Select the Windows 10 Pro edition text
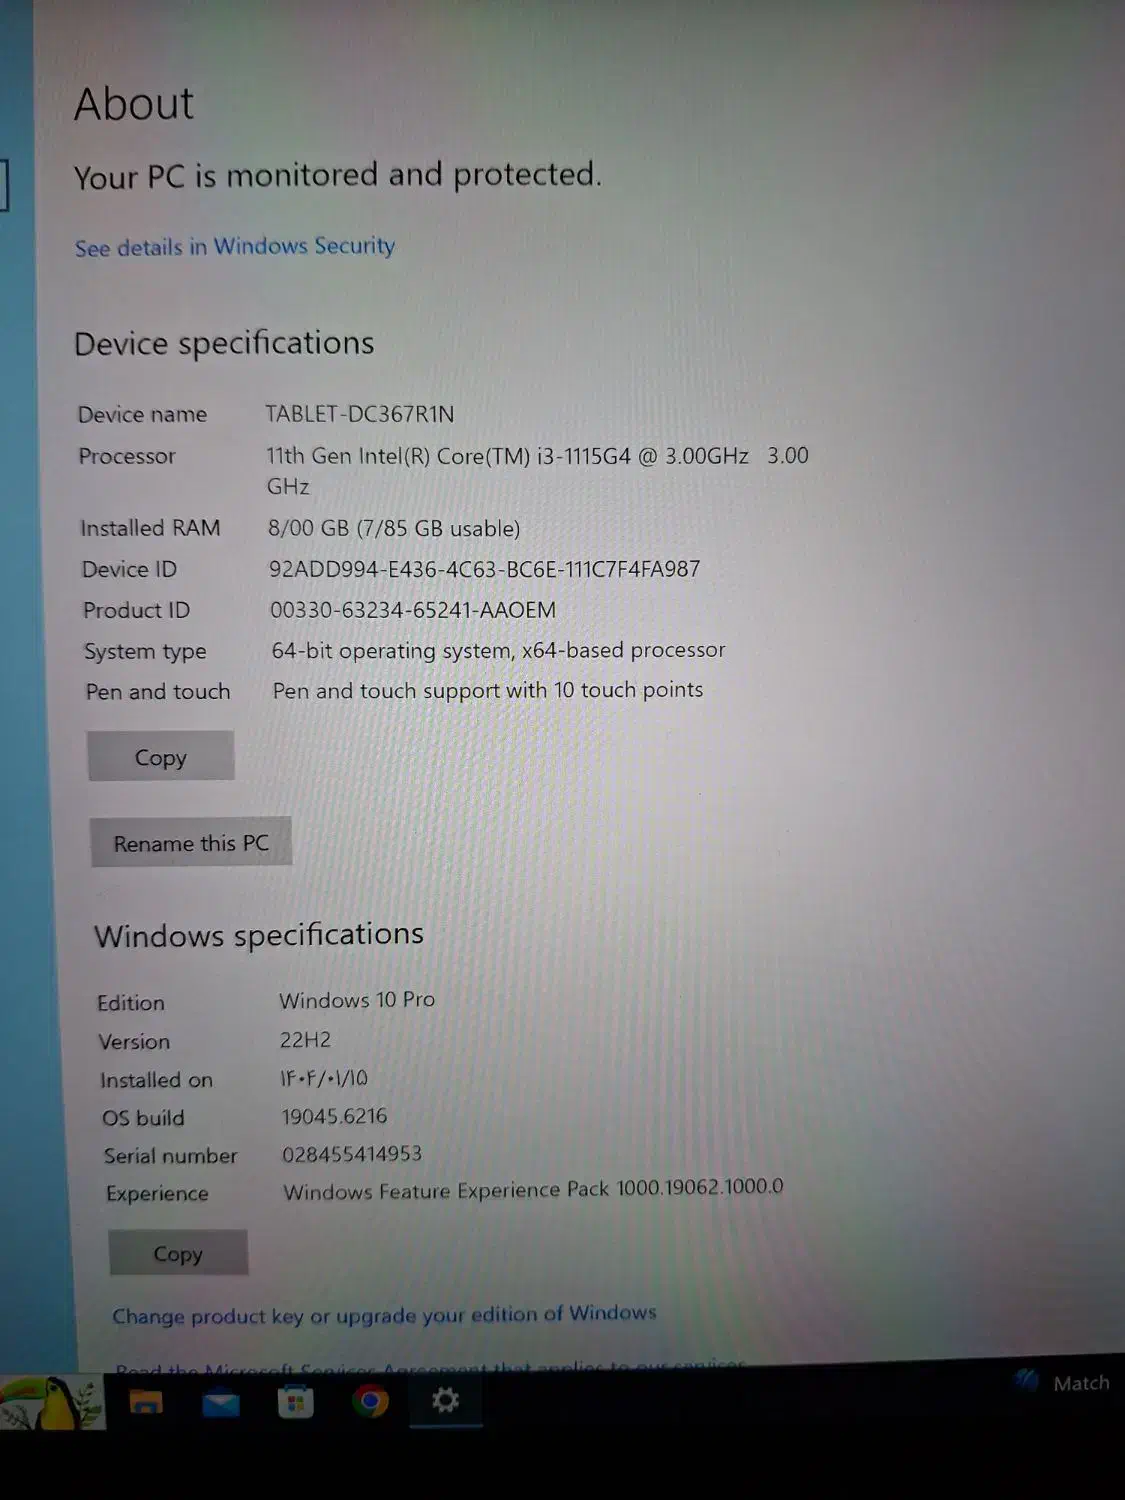This screenshot has height=1500, width=1125. coord(357,1000)
